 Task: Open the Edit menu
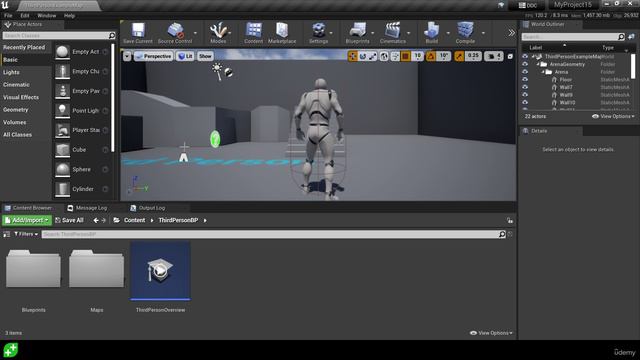tap(25, 16)
